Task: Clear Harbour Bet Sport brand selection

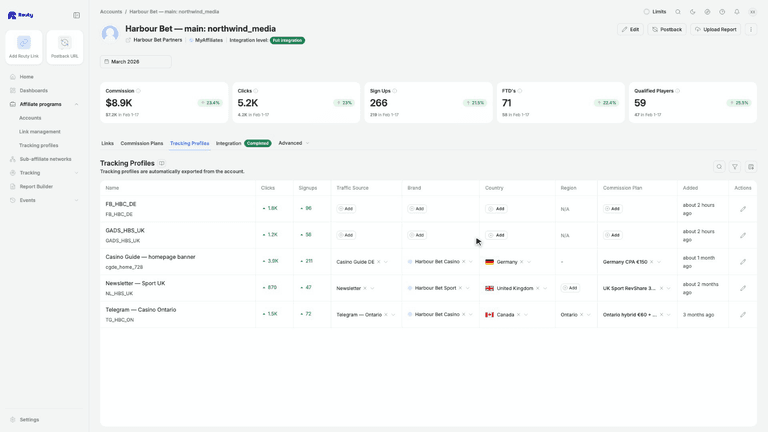Action: click(460, 288)
